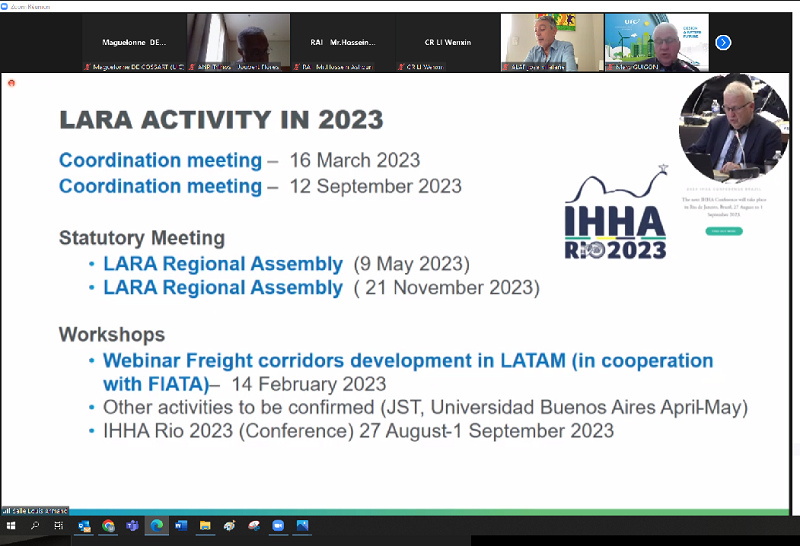Image resolution: width=800 pixels, height=546 pixels.
Task: Click muted mic icon on ANP Trilhos tile
Action: click(192, 67)
